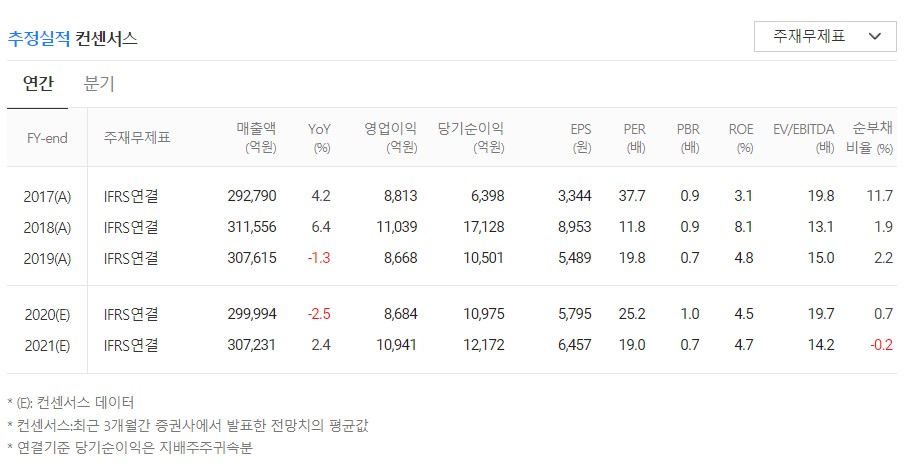
Task: Click revenue value 299,994
Action: click(252, 314)
